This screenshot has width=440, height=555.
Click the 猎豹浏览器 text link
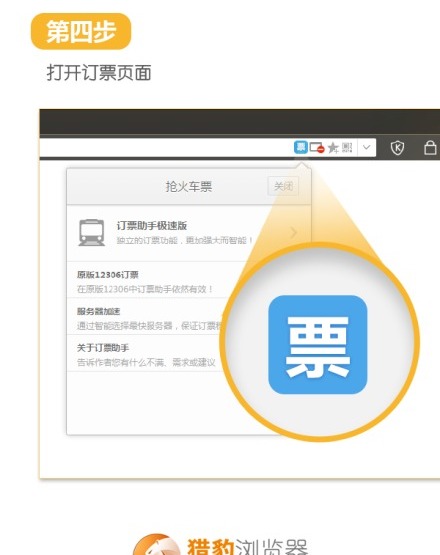coord(247,546)
